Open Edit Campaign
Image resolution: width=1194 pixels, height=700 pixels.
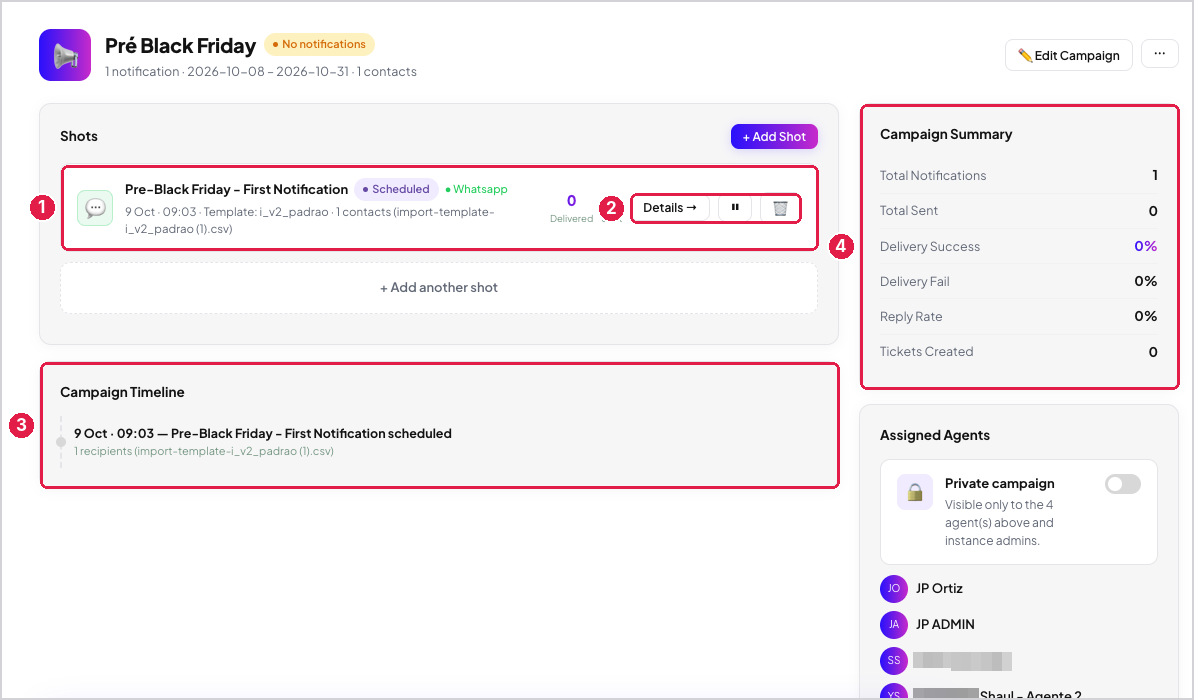point(1068,55)
